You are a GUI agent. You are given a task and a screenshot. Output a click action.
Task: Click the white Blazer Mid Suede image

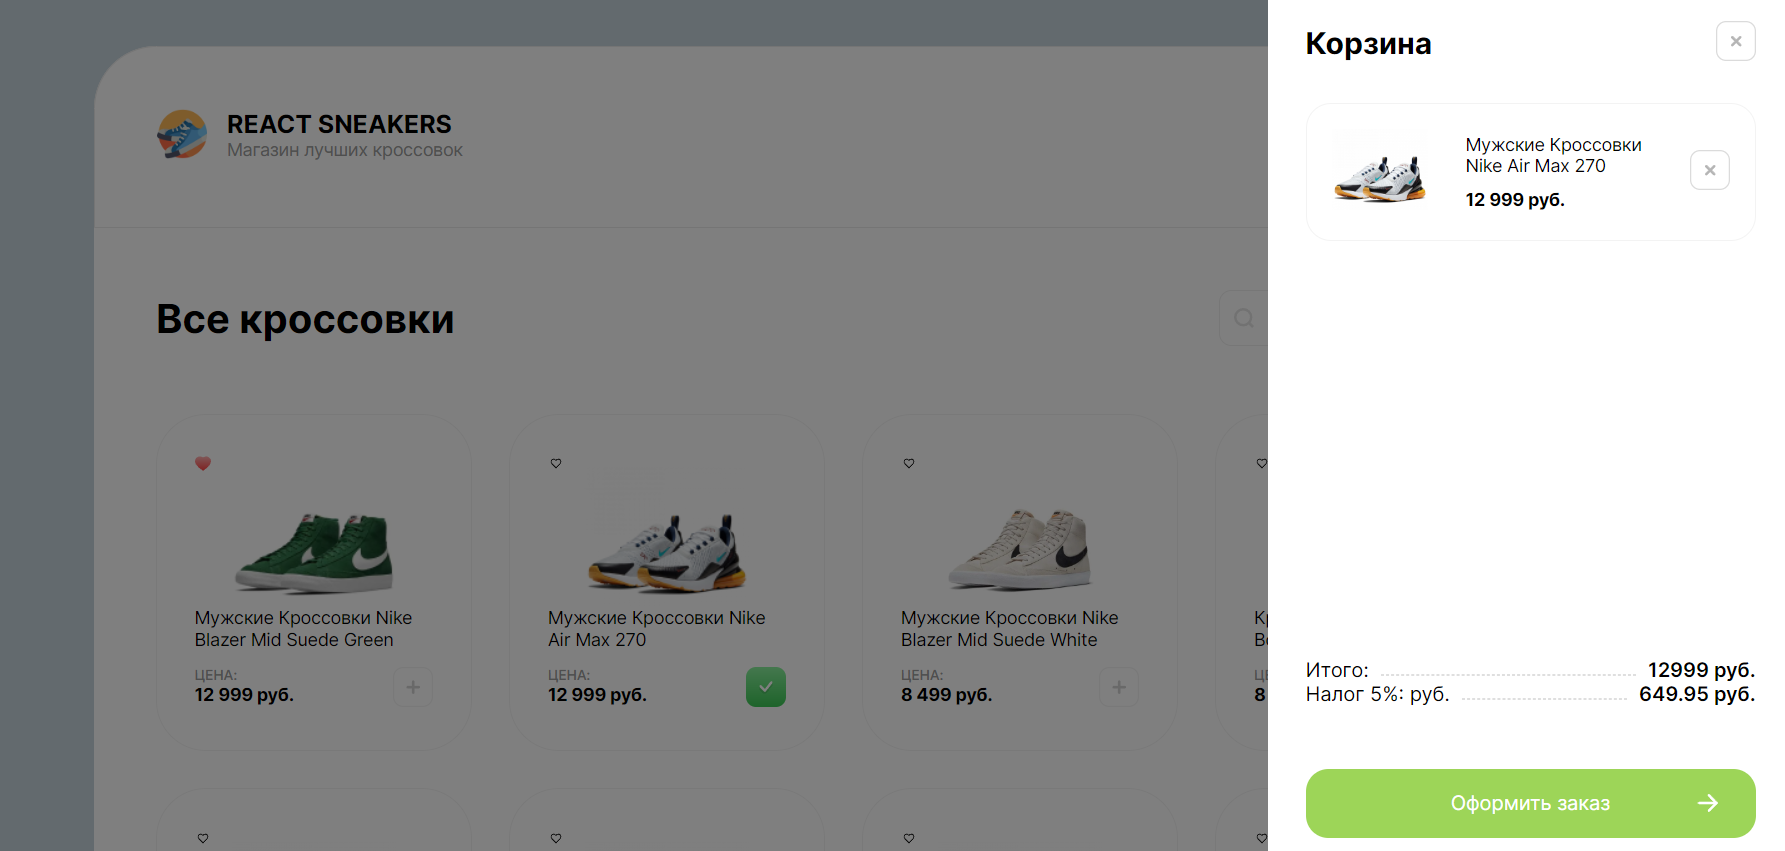tap(1020, 549)
